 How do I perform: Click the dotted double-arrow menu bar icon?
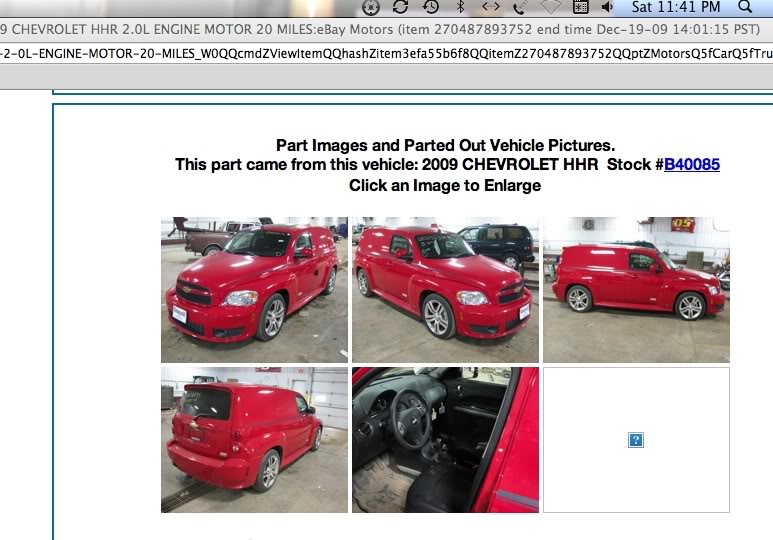point(491,6)
